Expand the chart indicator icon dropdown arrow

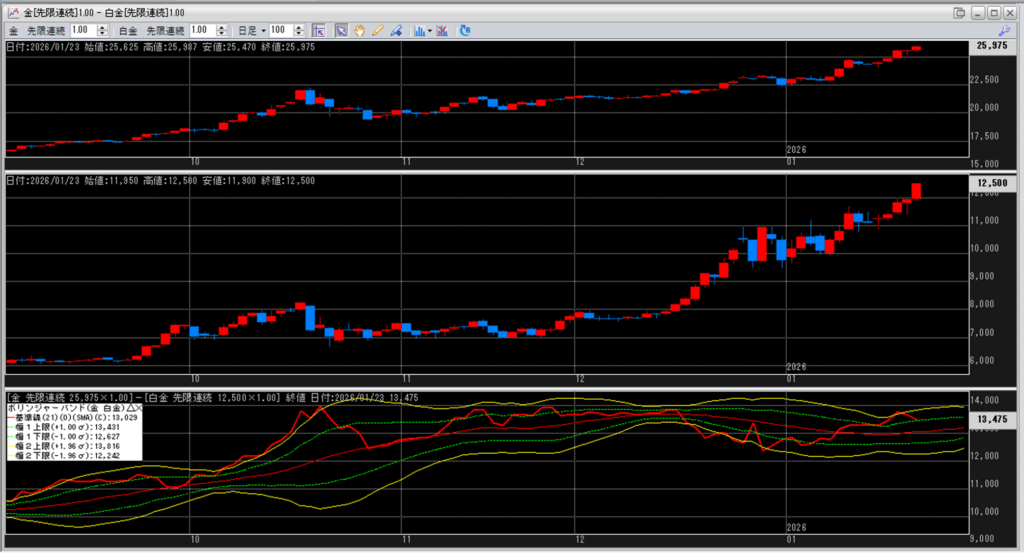click(x=429, y=30)
